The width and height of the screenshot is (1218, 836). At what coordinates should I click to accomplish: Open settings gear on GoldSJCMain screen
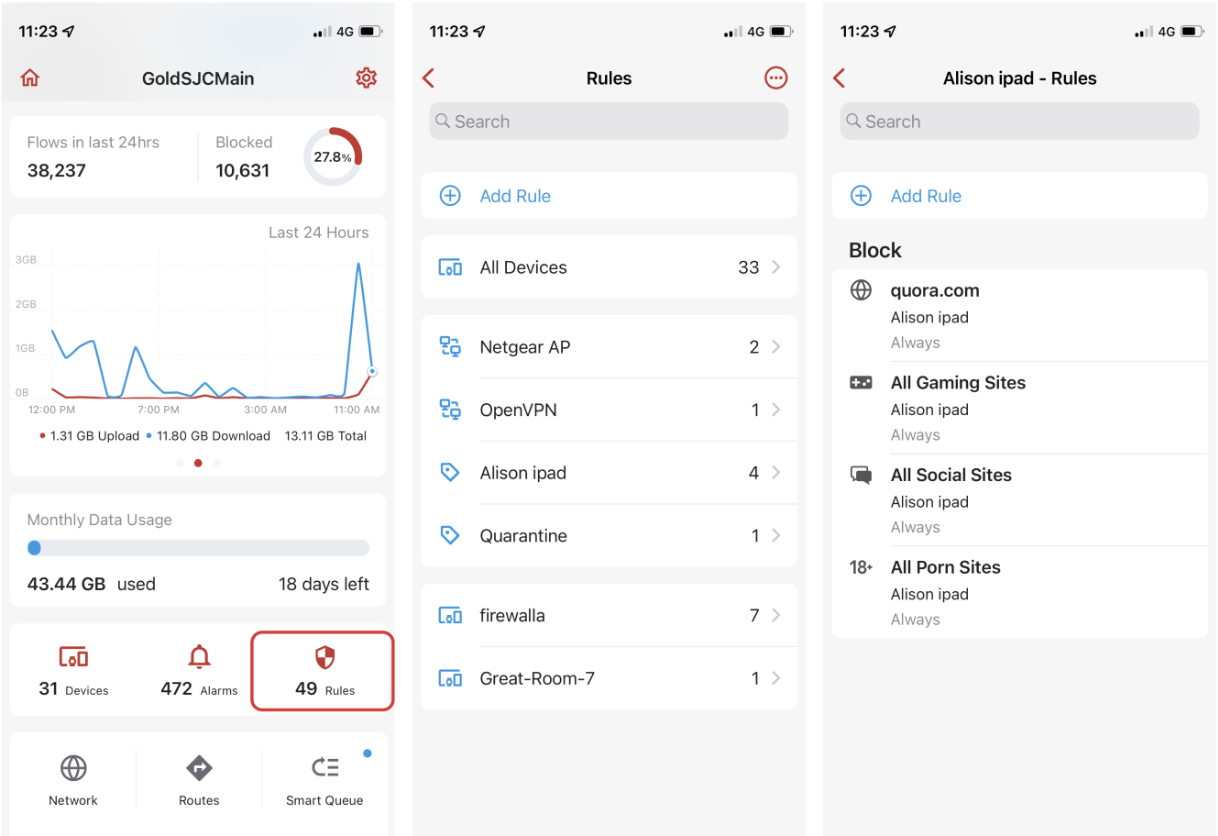point(366,78)
